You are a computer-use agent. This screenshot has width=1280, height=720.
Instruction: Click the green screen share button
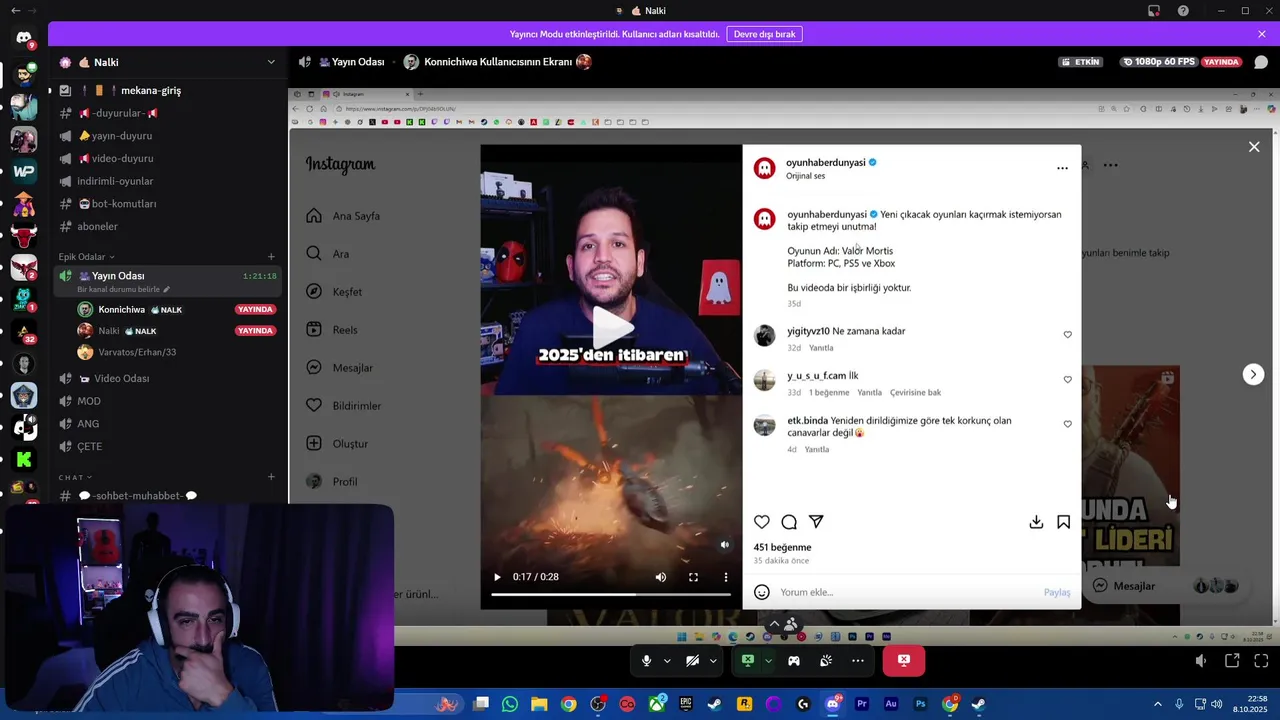coord(747,660)
